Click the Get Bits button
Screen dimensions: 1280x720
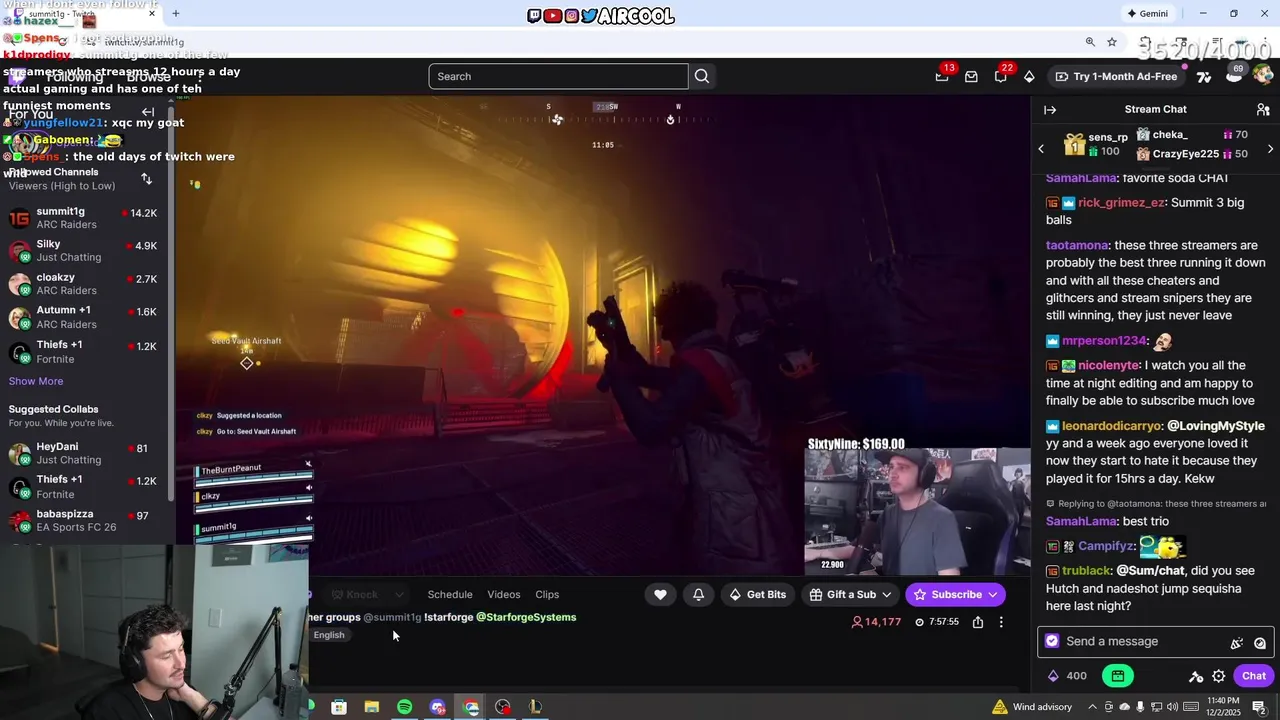757,595
